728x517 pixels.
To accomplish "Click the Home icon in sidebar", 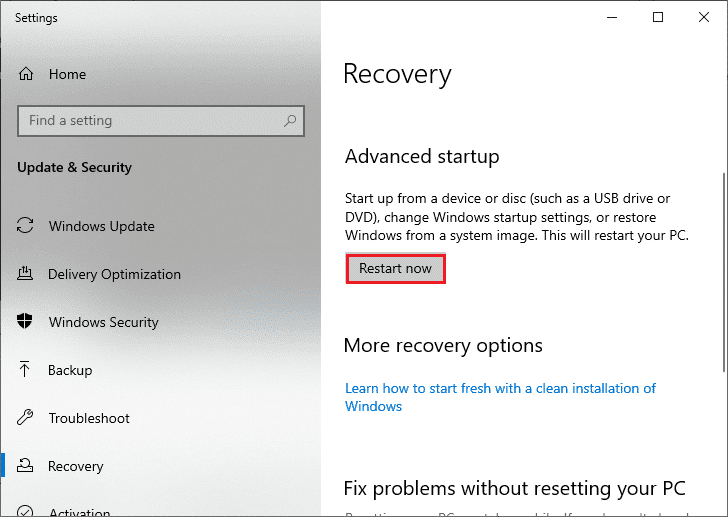I will pyautogui.click(x=27, y=74).
